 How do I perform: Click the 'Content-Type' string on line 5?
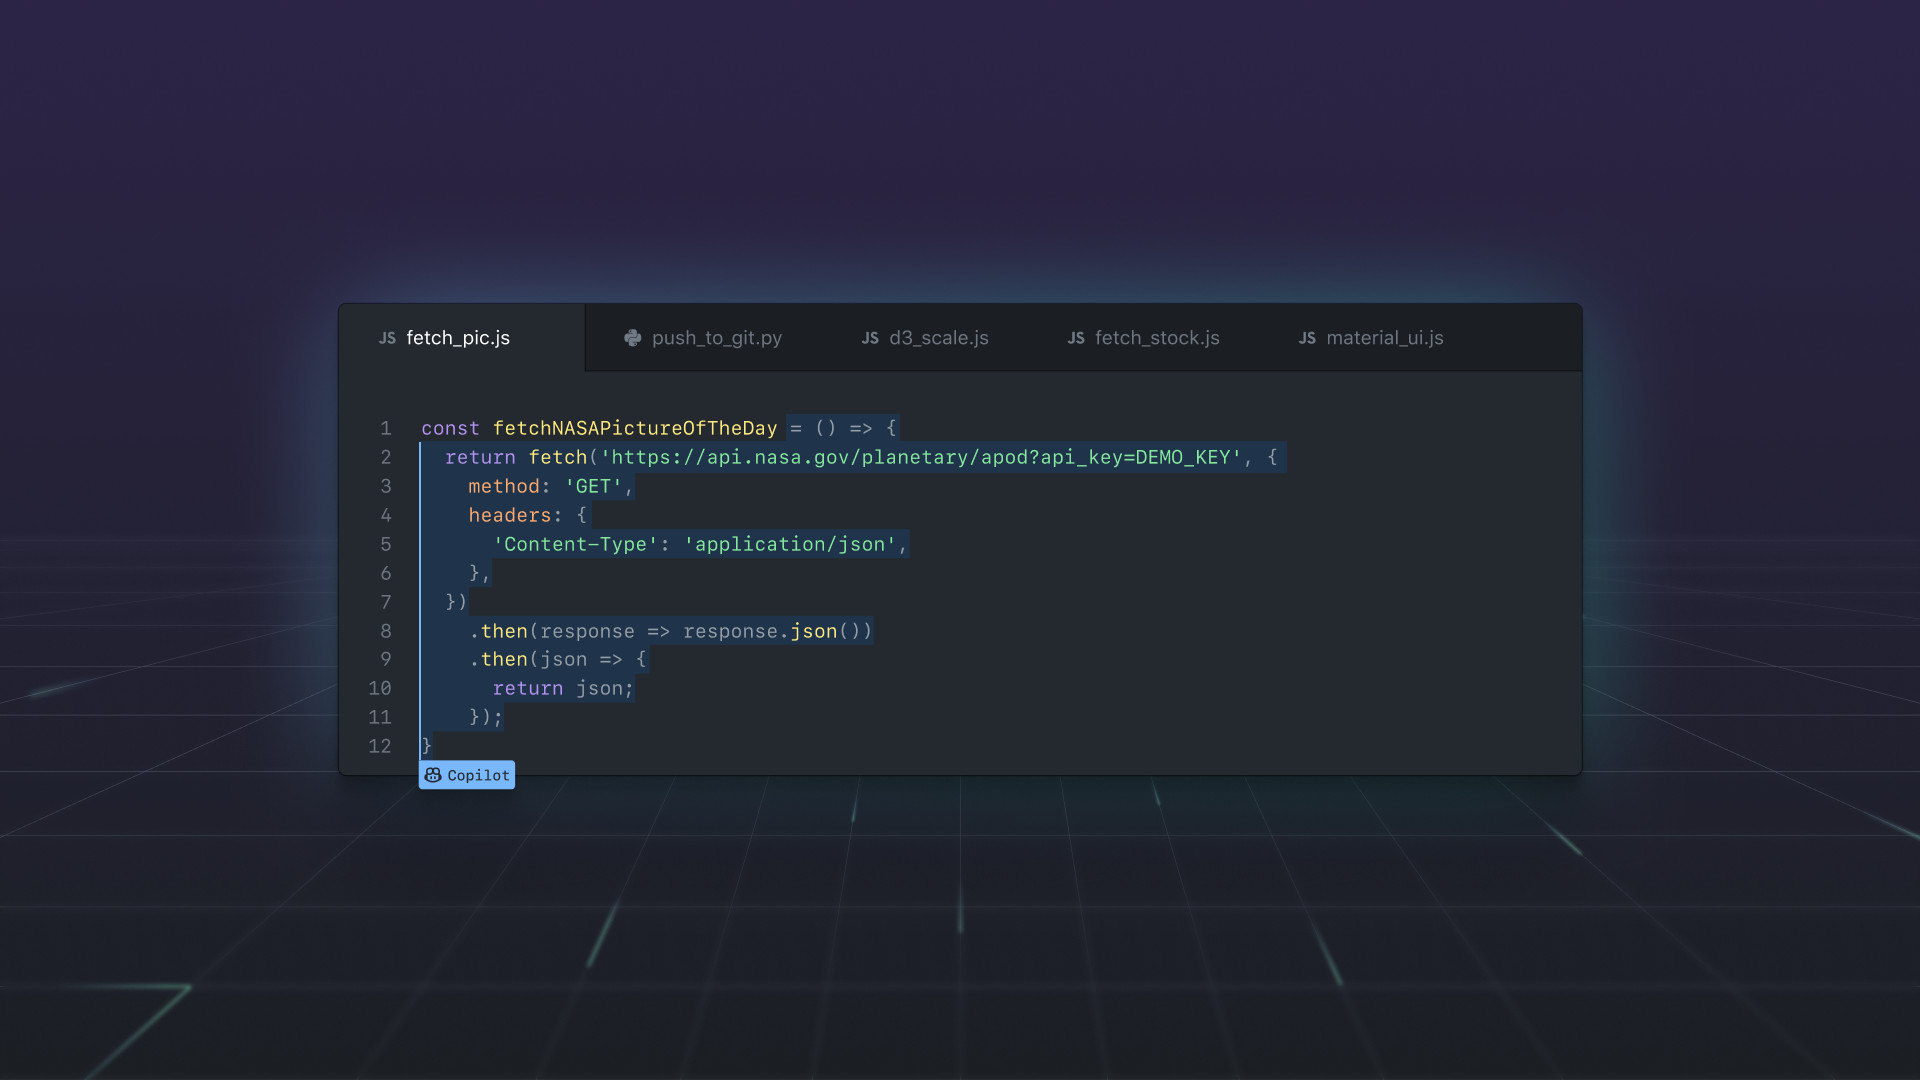coord(578,544)
